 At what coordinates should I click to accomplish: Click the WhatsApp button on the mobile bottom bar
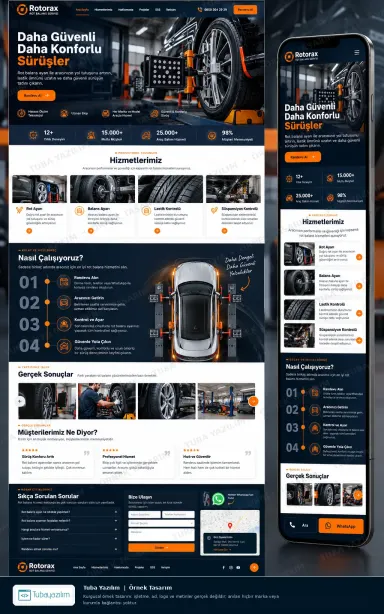pos(341,526)
